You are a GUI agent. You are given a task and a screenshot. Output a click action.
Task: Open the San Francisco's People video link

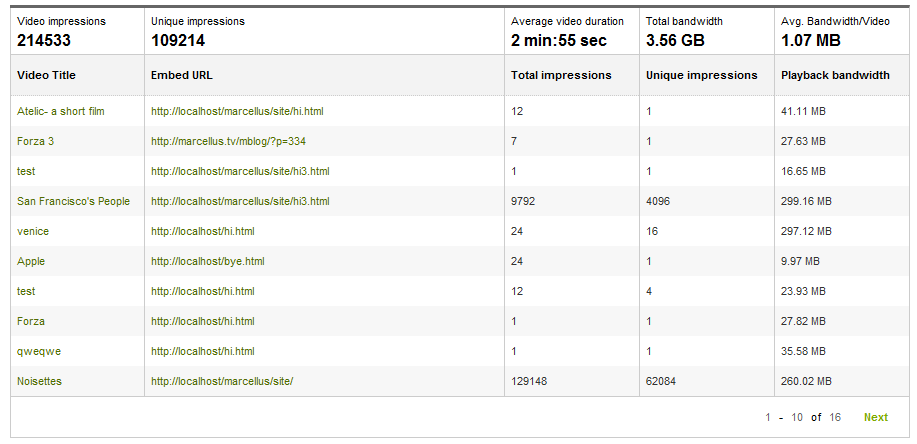[73, 201]
